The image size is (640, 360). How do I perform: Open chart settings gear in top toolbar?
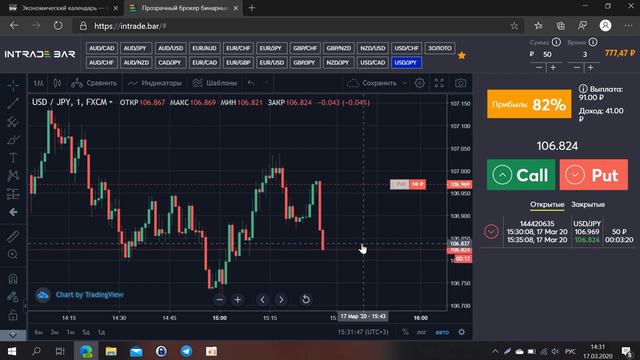(x=420, y=83)
